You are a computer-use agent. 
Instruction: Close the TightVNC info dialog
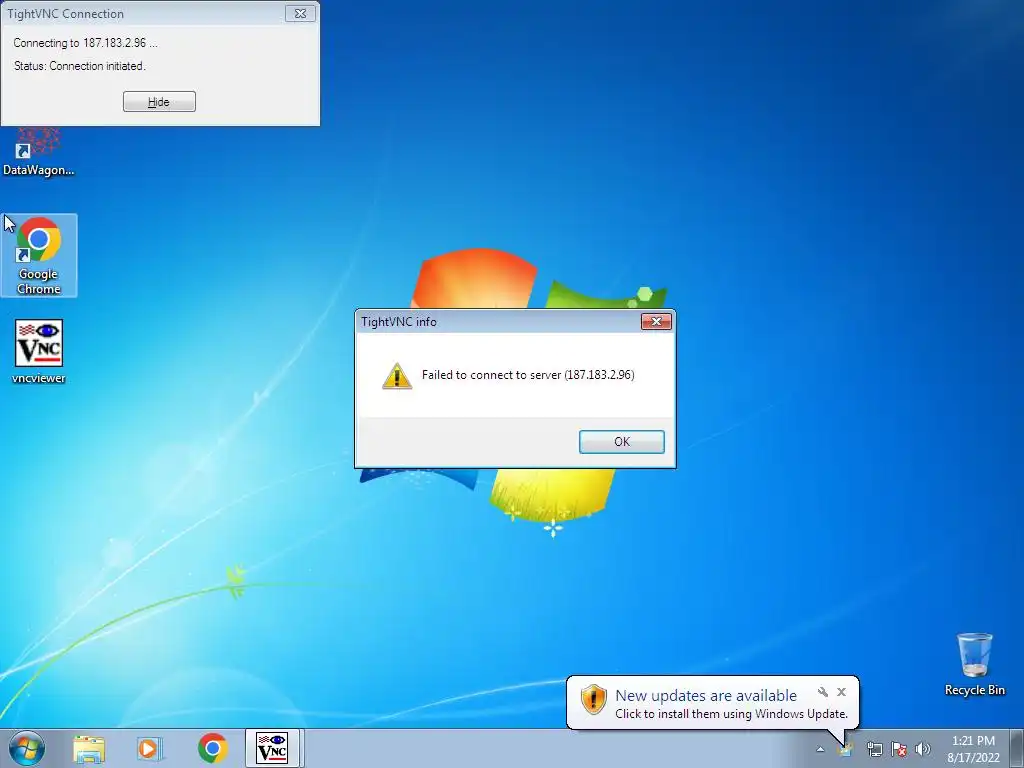coord(656,321)
